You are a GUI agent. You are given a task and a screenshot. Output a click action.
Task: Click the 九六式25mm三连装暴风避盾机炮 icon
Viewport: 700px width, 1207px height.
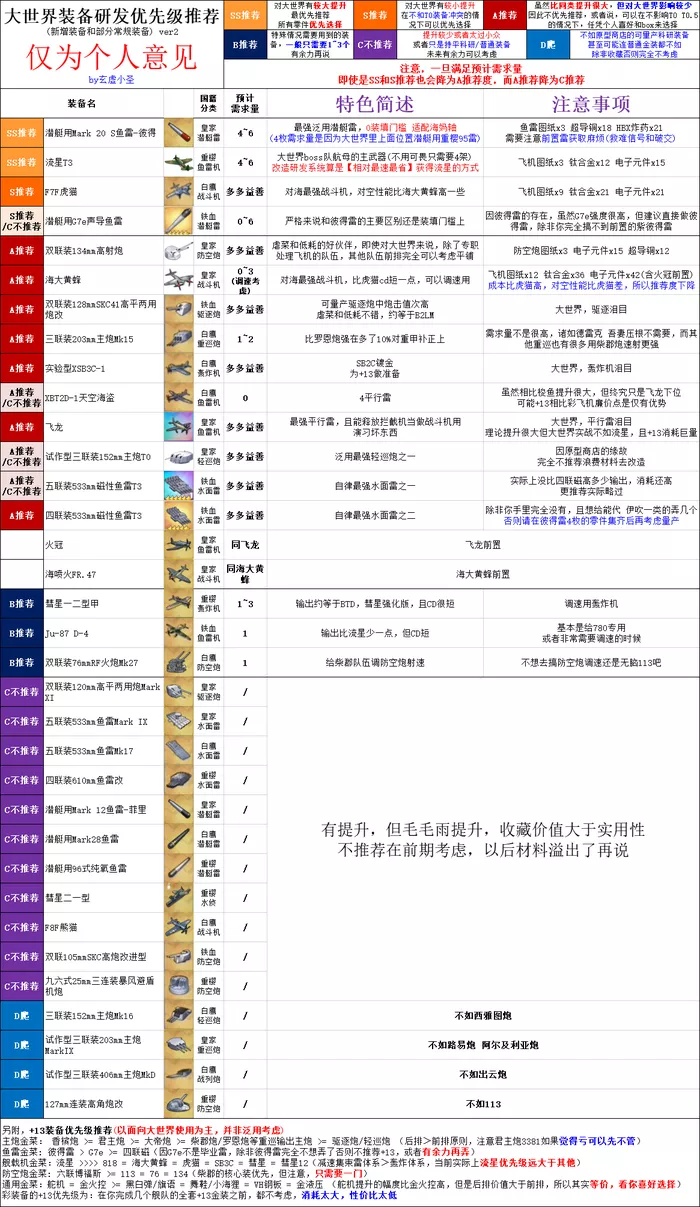click(181, 985)
